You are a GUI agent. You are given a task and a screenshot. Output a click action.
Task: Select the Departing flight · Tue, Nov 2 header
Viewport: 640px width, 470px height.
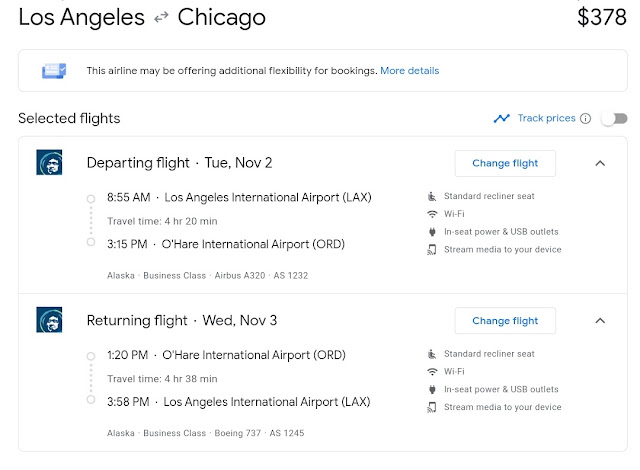(x=179, y=163)
